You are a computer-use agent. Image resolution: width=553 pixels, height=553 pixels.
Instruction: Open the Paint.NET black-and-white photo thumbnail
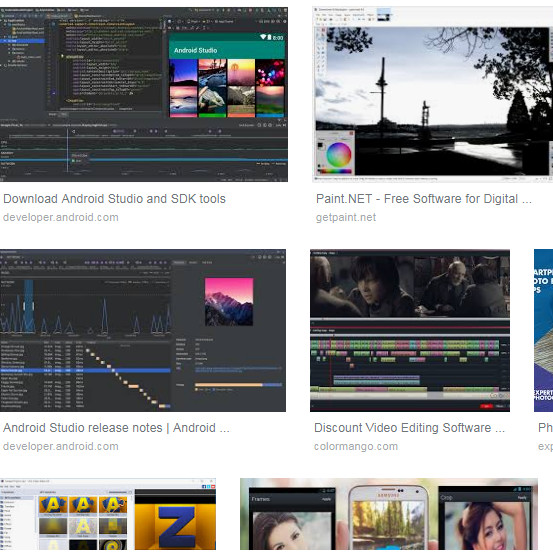click(x=432, y=95)
